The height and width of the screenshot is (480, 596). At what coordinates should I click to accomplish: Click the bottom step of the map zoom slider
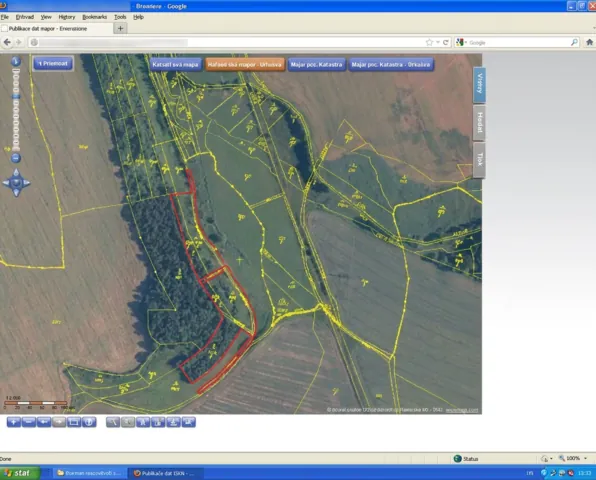(x=16, y=148)
